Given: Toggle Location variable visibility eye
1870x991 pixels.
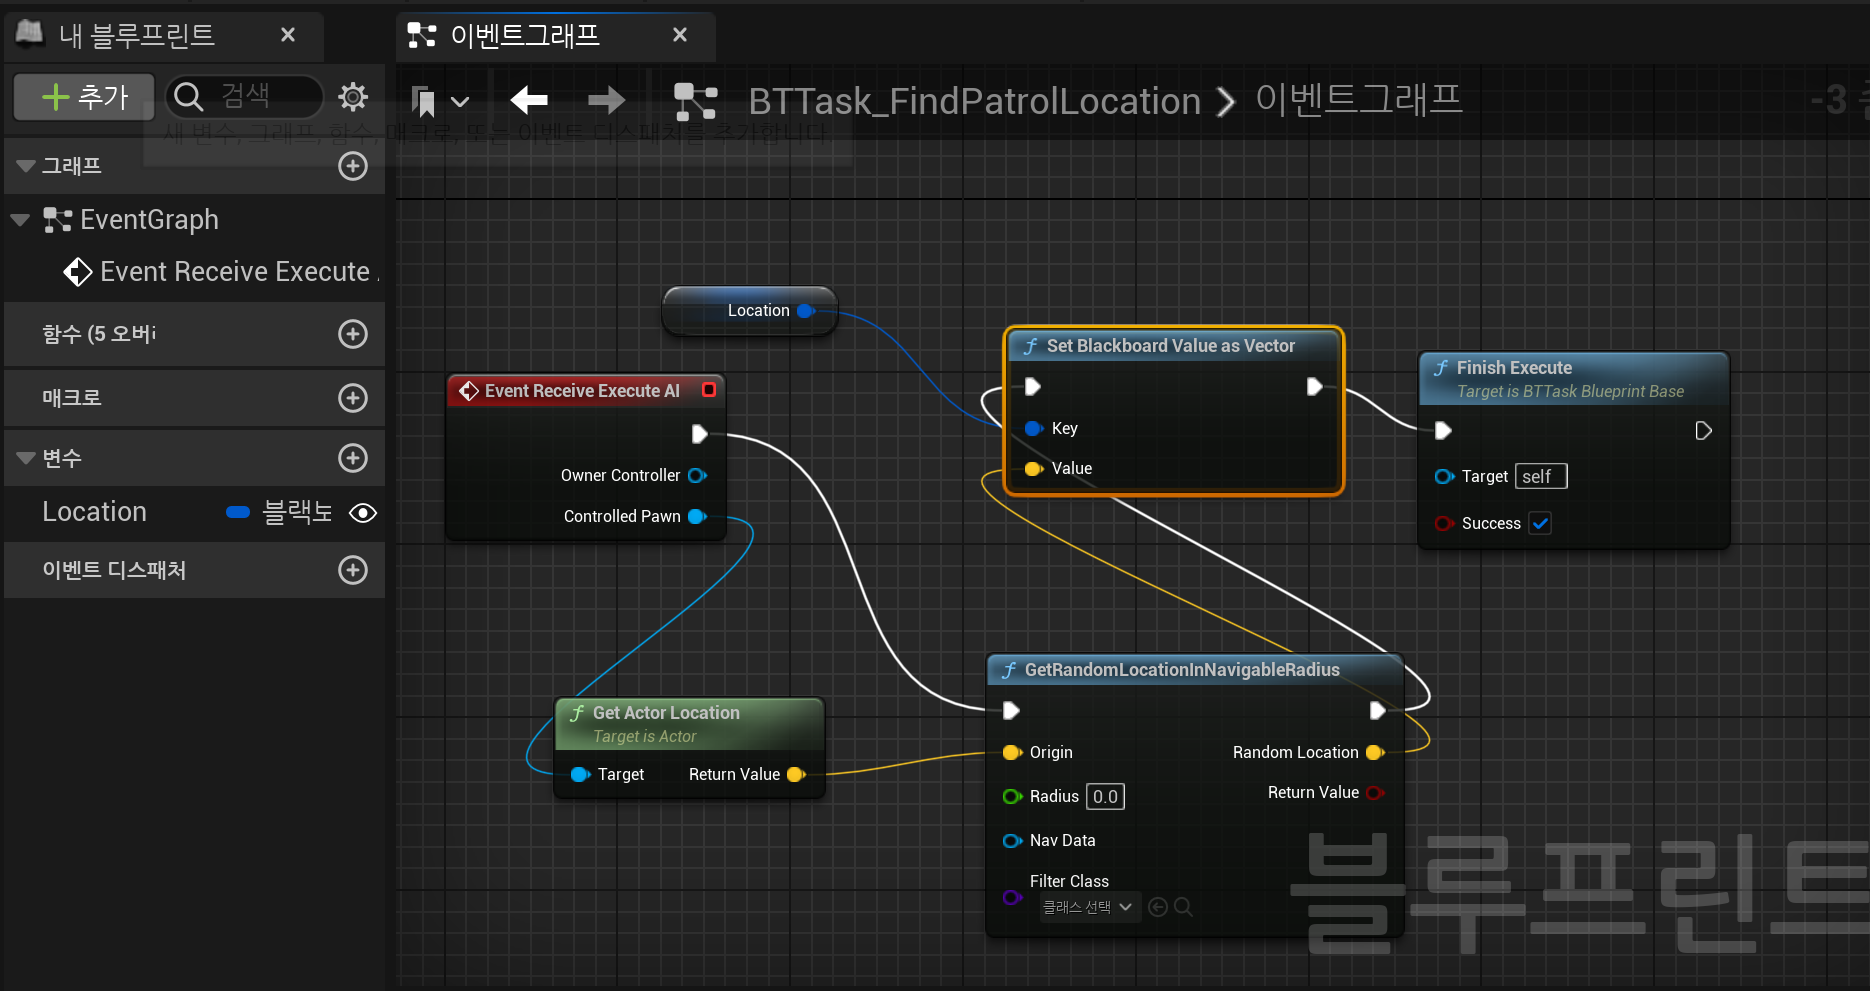Looking at the screenshot, I should [x=363, y=513].
